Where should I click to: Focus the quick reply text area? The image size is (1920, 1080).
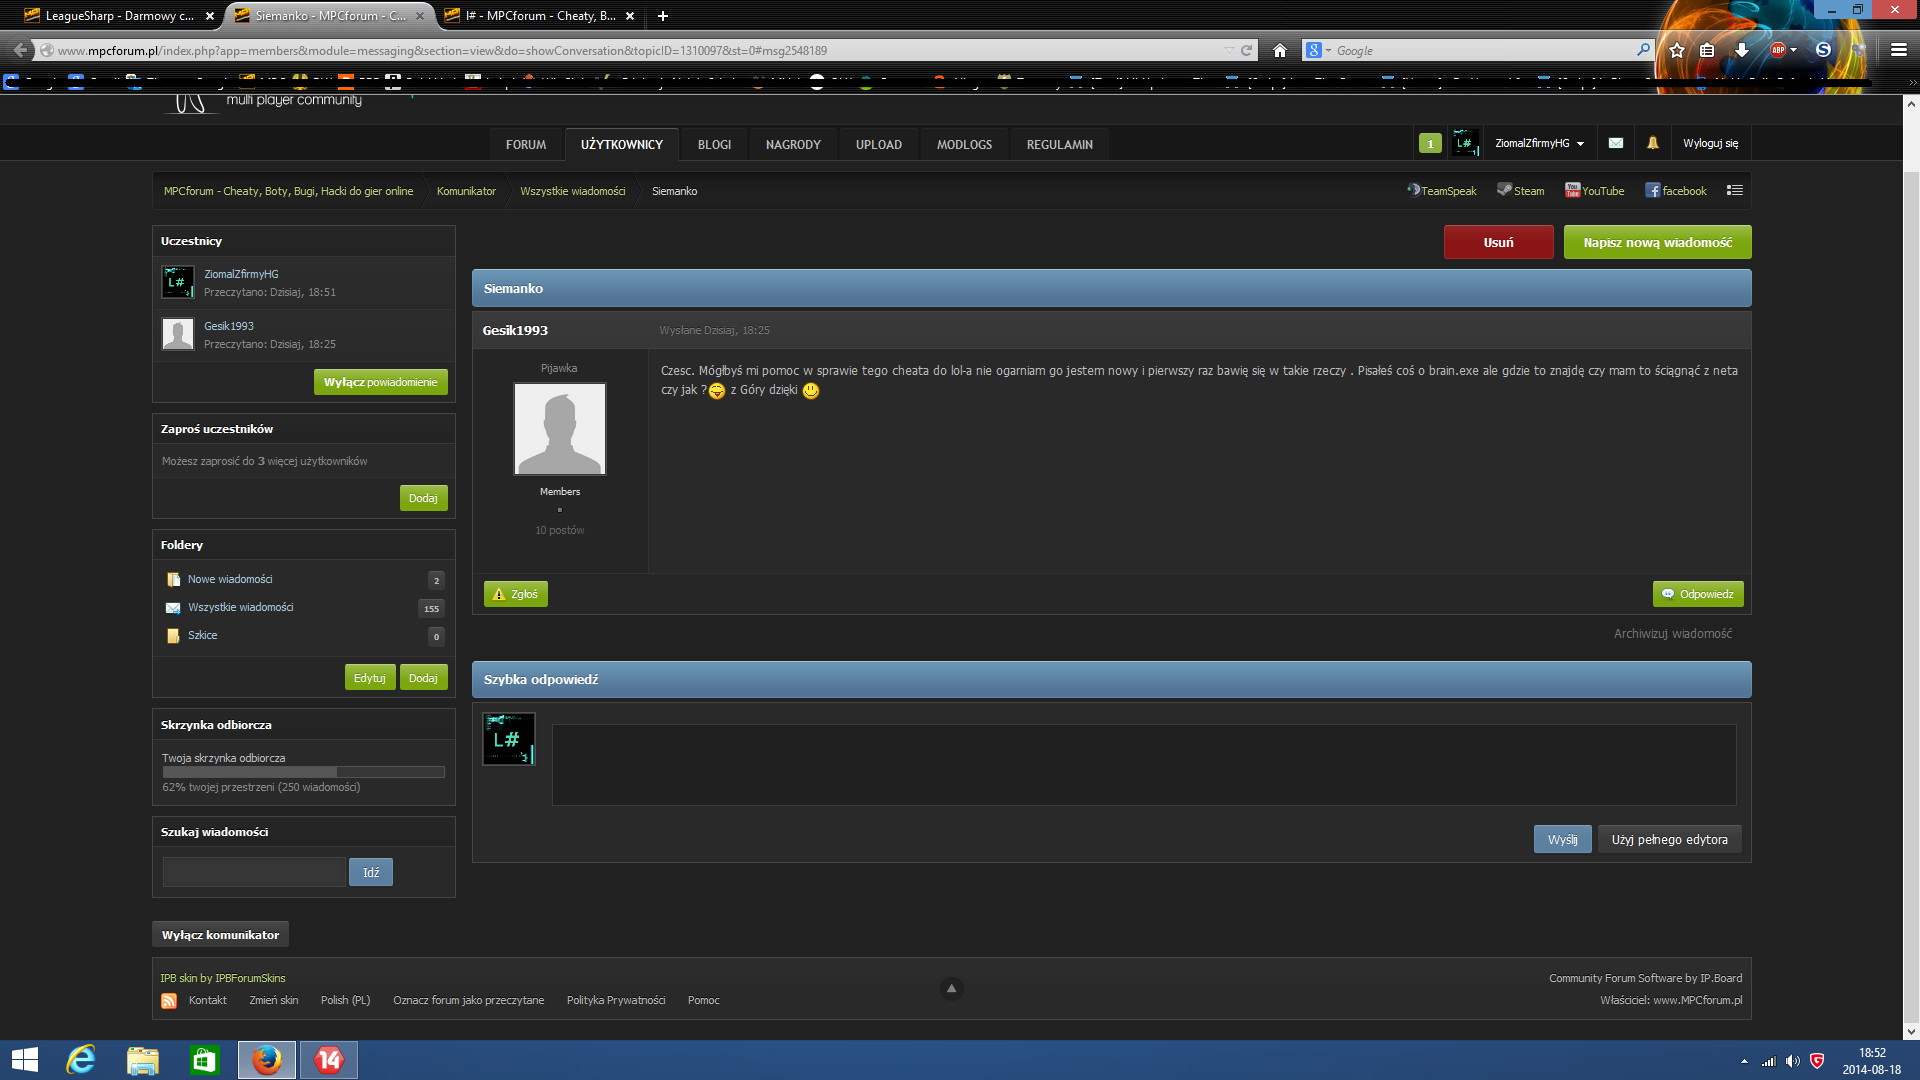click(1144, 765)
